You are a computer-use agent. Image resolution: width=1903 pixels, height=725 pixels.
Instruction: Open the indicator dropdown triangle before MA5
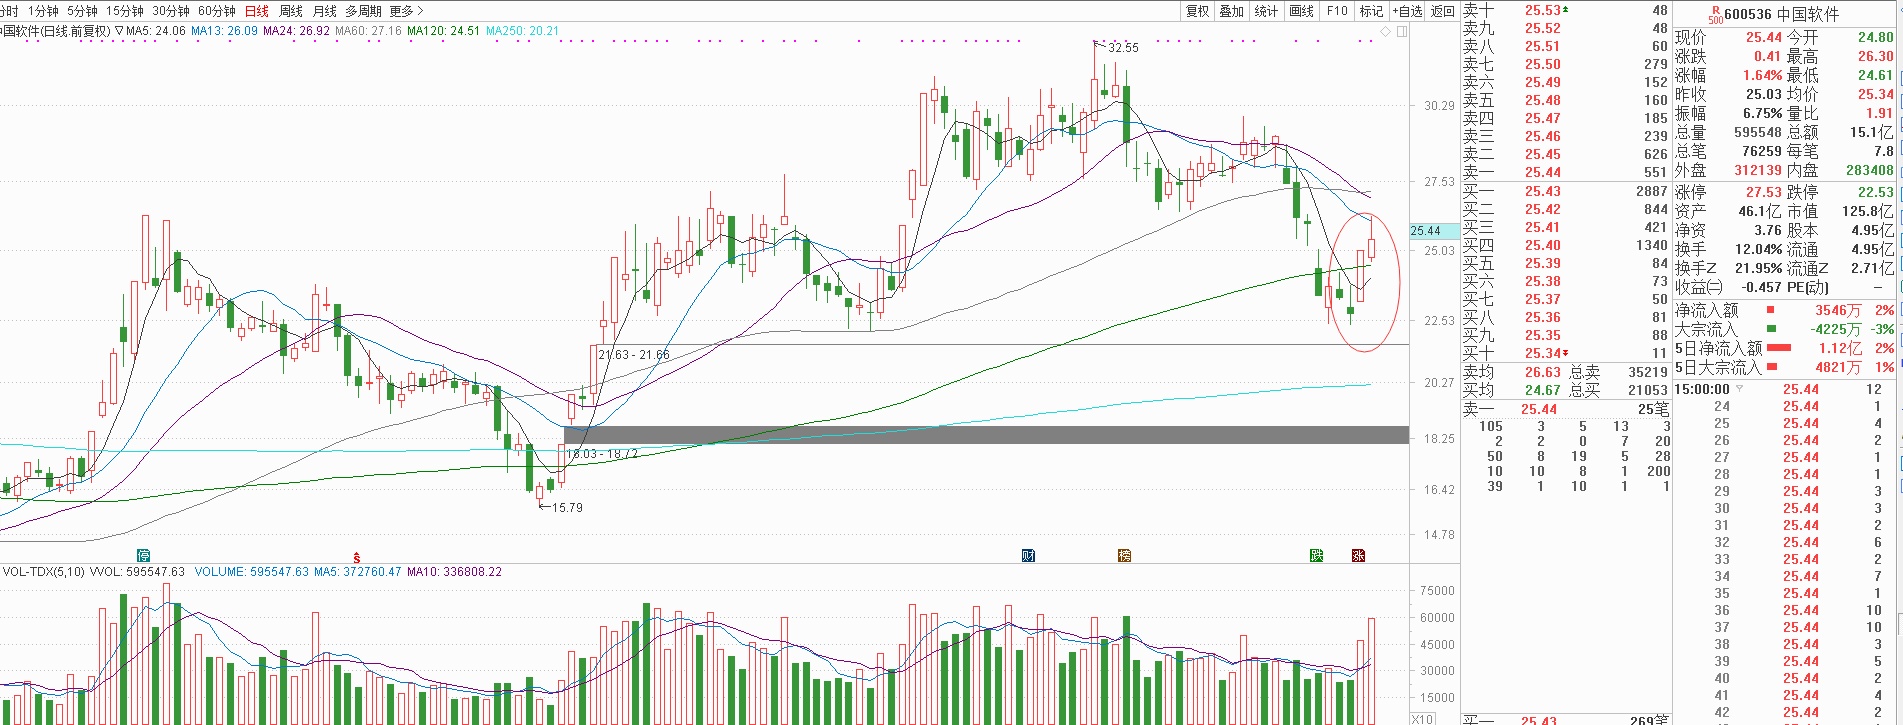119,31
